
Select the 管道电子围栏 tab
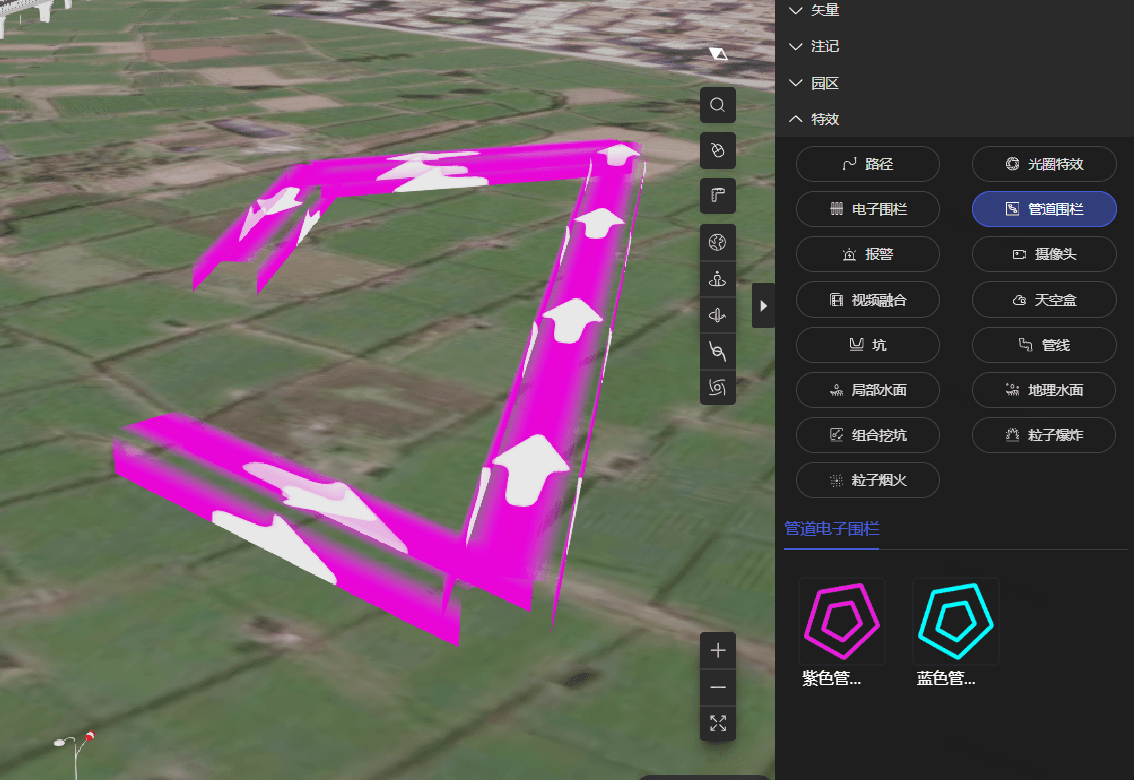[831, 529]
